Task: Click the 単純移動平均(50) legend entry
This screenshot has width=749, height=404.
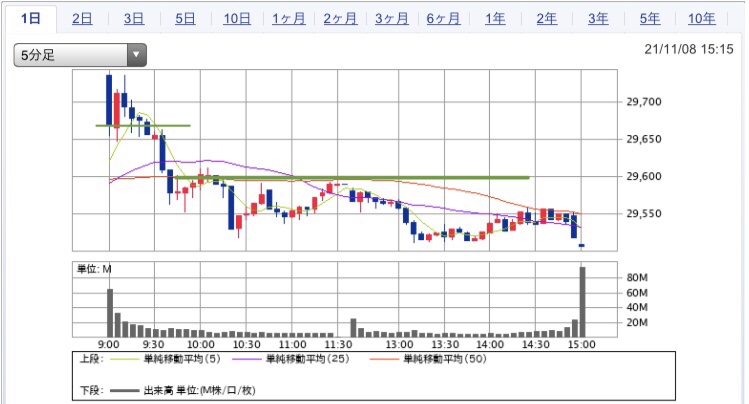Action: coord(445,359)
